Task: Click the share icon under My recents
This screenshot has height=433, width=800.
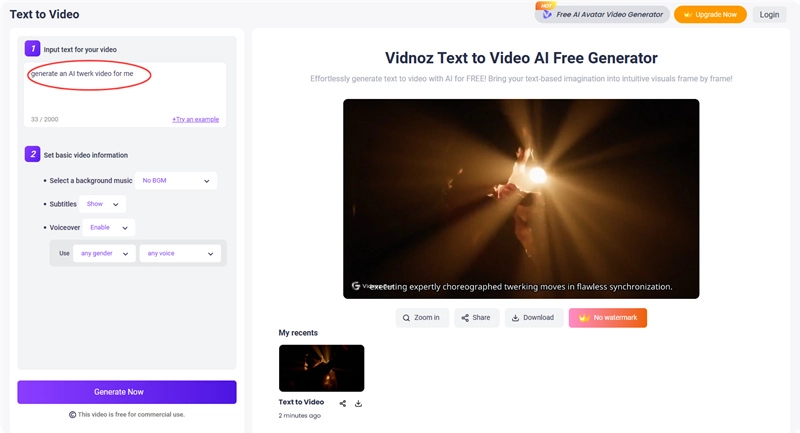Action: (x=342, y=403)
